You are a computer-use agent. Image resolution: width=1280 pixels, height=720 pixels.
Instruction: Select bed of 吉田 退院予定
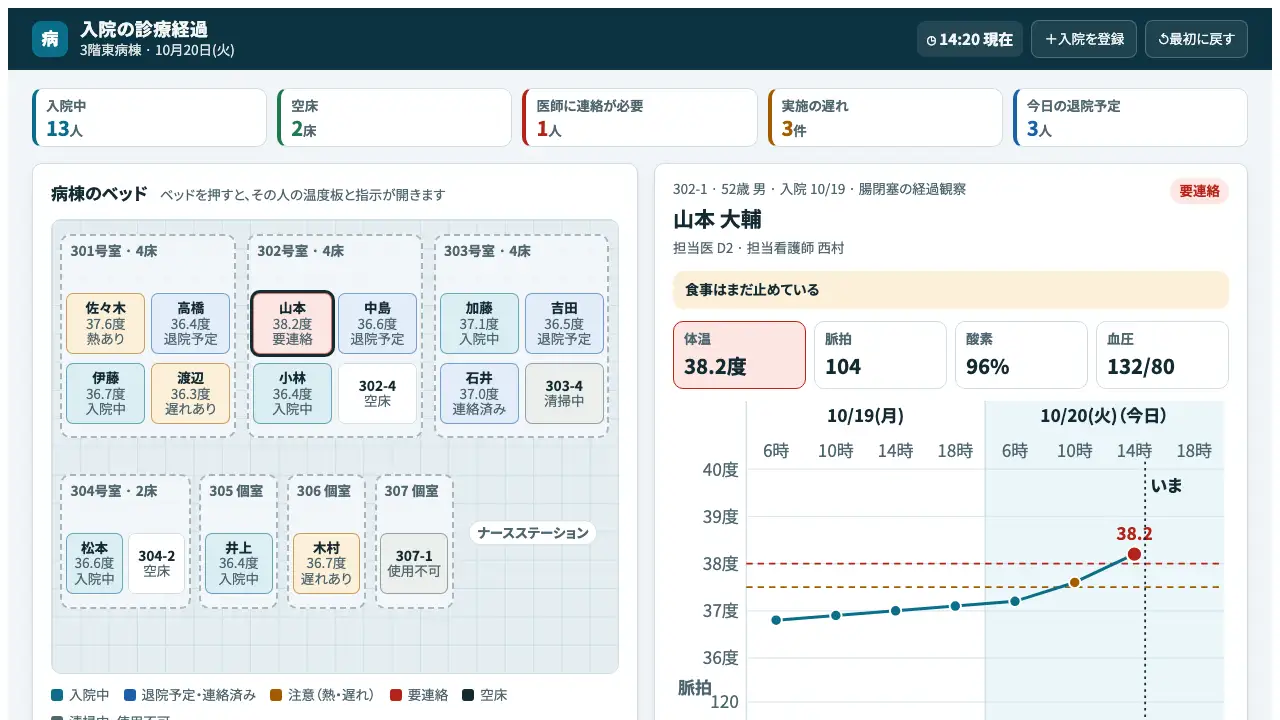564,323
